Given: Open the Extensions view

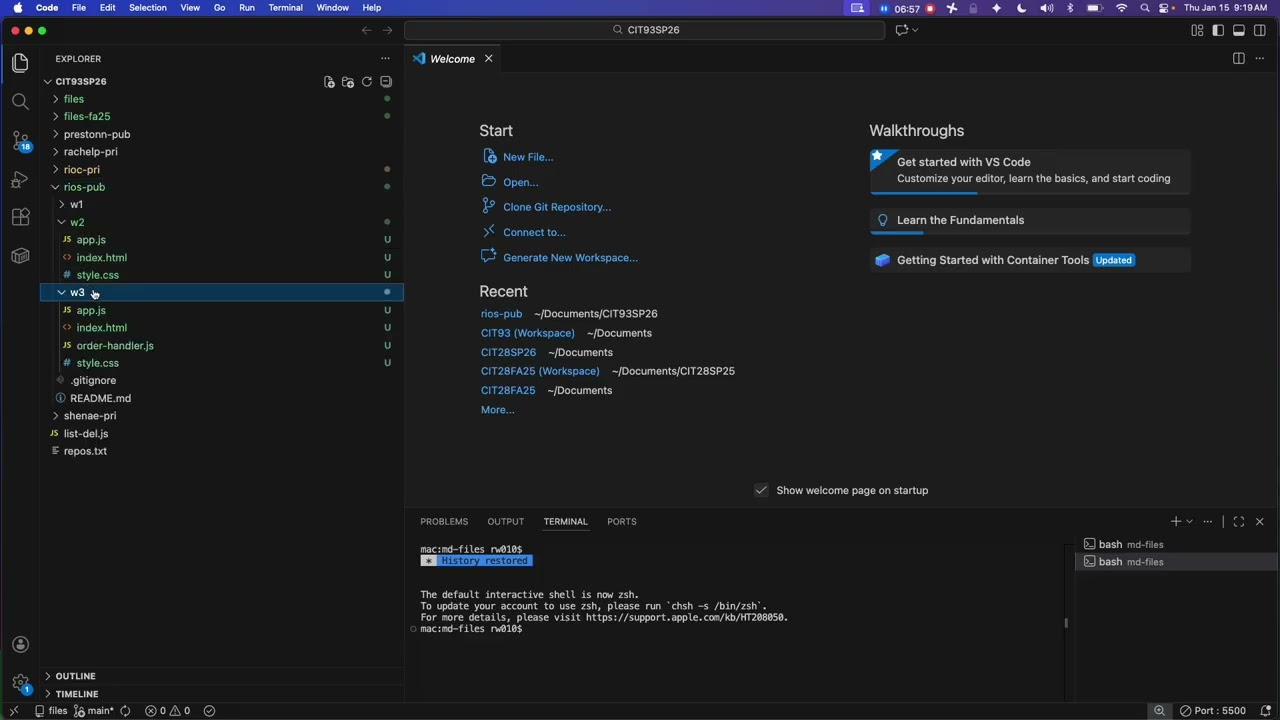Looking at the screenshot, I should 20,217.
